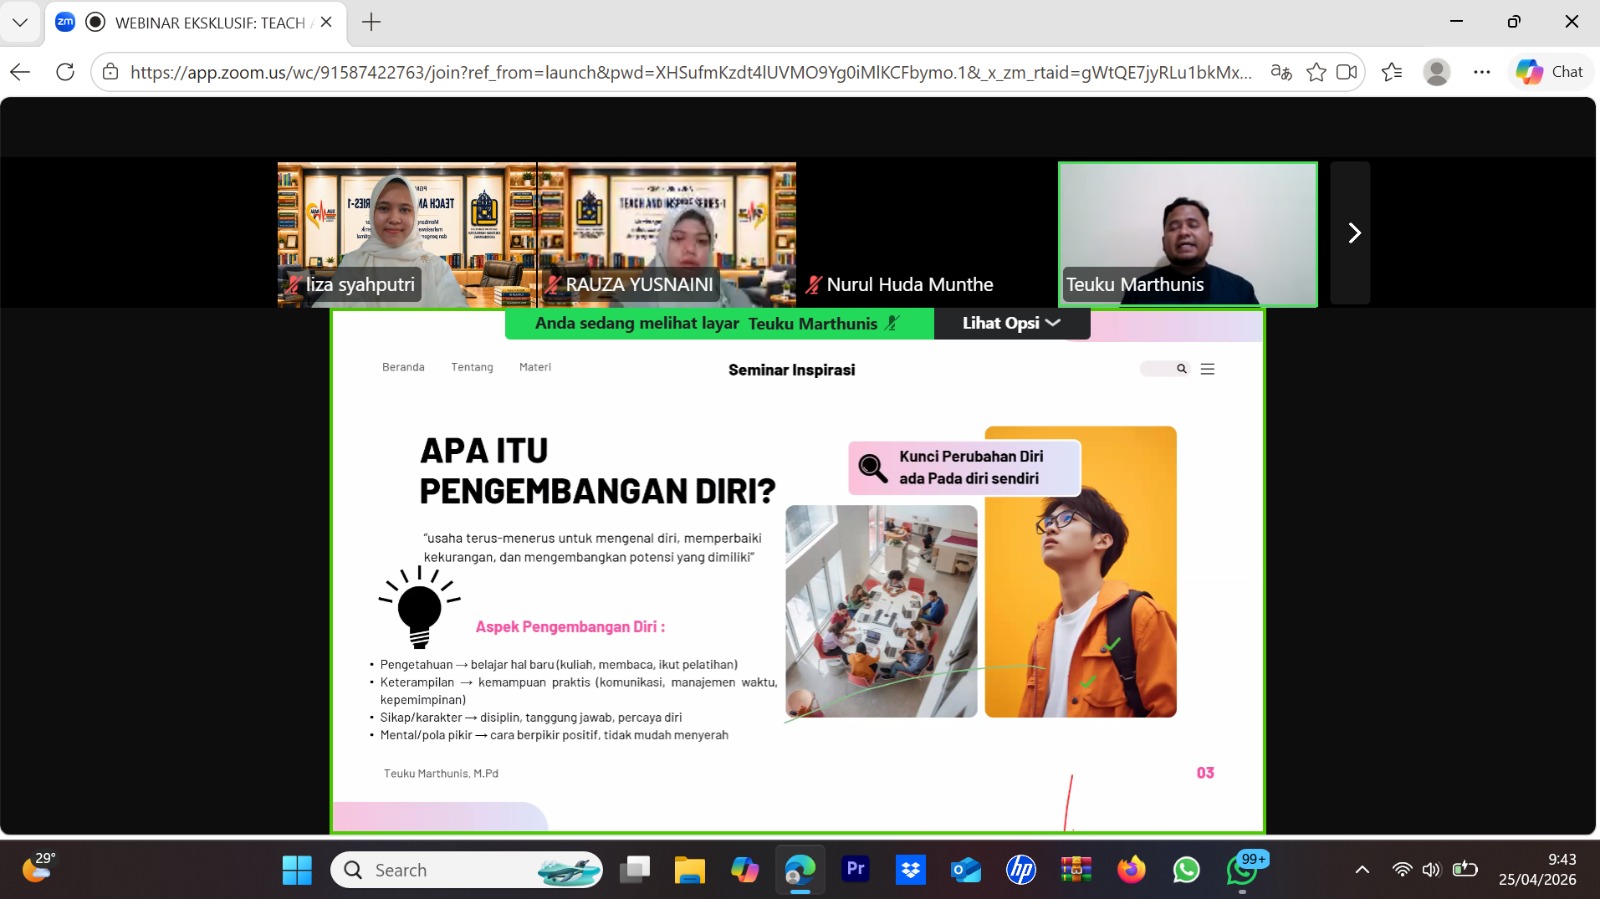
Task: Select the WEBINAR EKSKLUSIF browser tab
Action: (x=200, y=22)
